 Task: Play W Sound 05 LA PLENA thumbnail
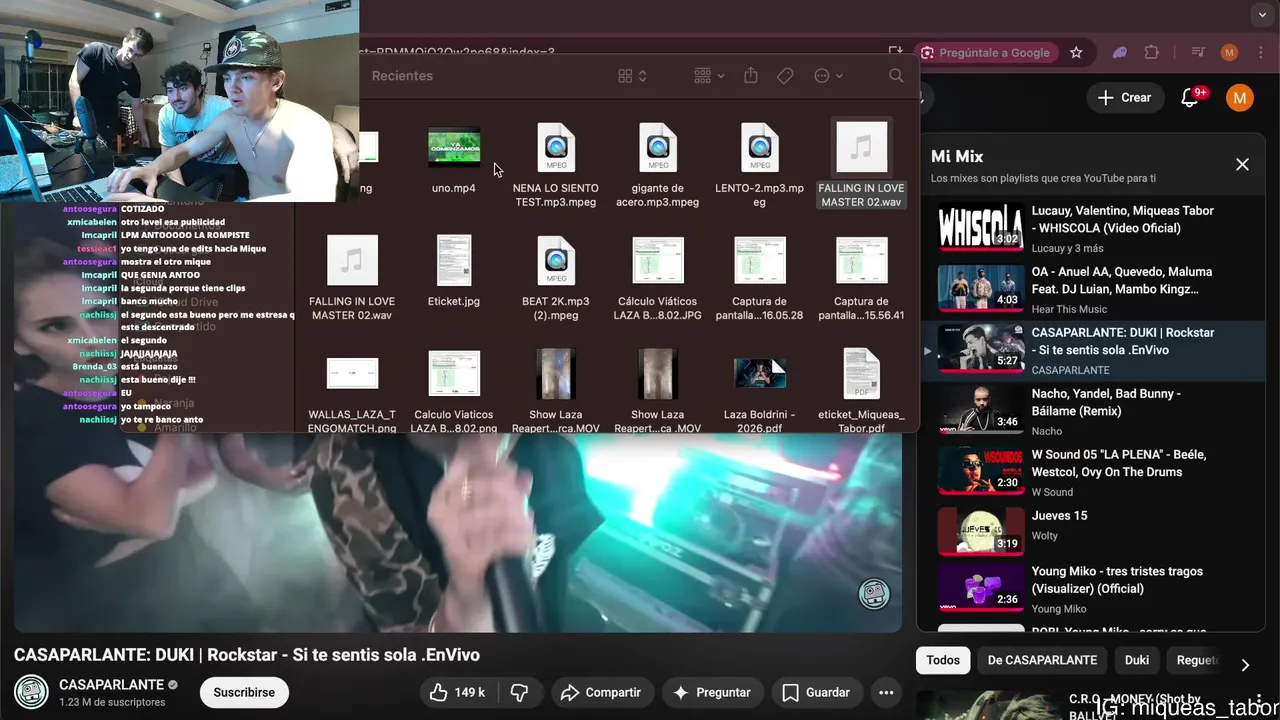pos(981,471)
